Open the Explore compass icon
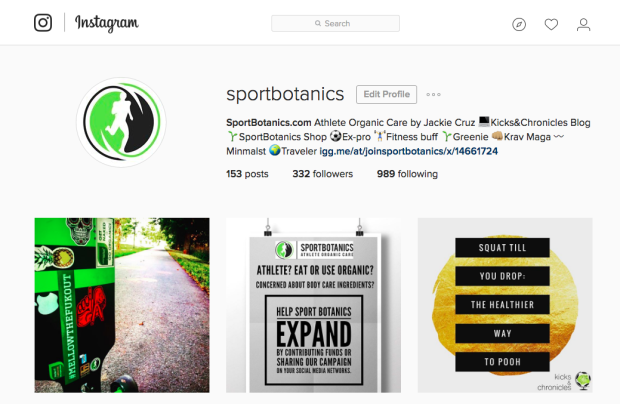Screen dimensions: 620x404 [519, 25]
